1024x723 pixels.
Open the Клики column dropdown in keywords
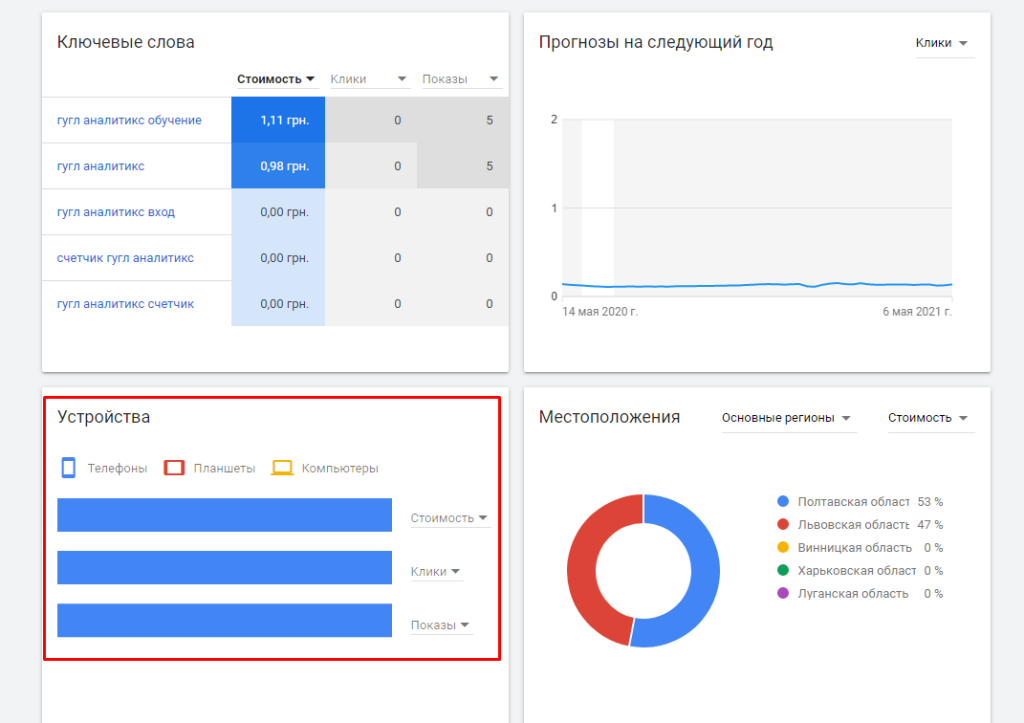pyautogui.click(x=369, y=79)
